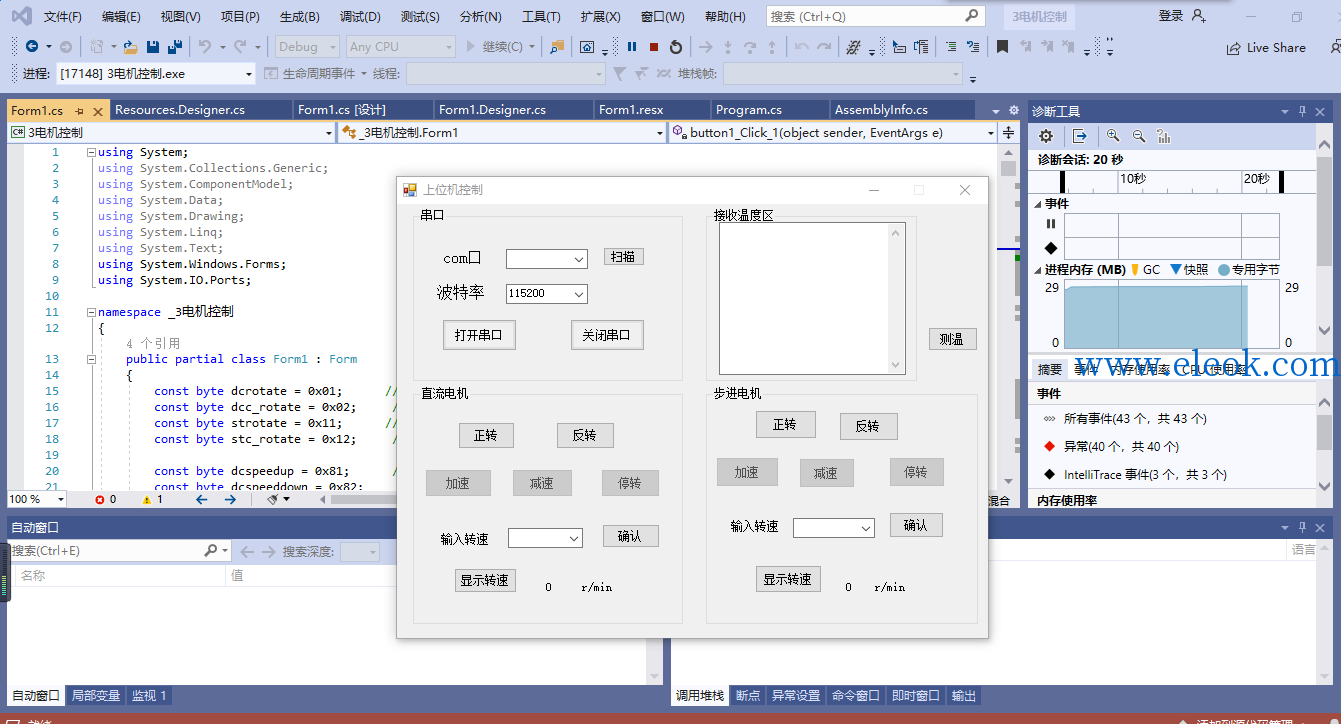Switch to Form1.Designer.cs tab
The width and height of the screenshot is (1341, 724).
[x=492, y=110]
